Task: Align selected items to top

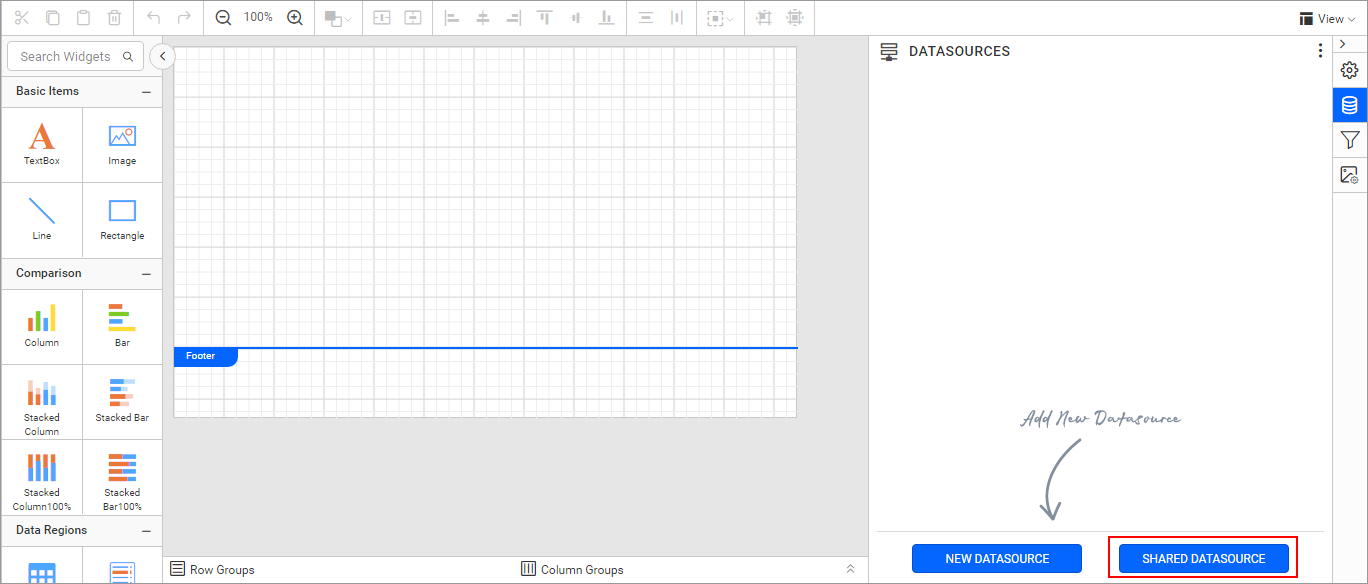Action: coord(544,18)
